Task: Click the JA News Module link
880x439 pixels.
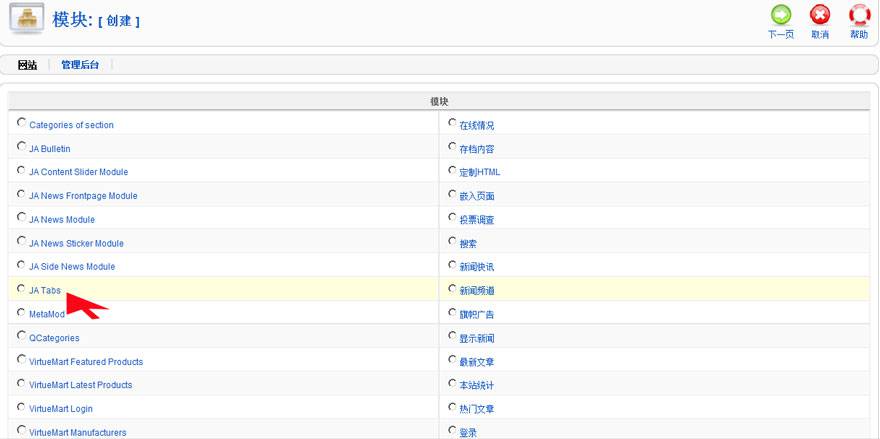Action: (x=62, y=220)
